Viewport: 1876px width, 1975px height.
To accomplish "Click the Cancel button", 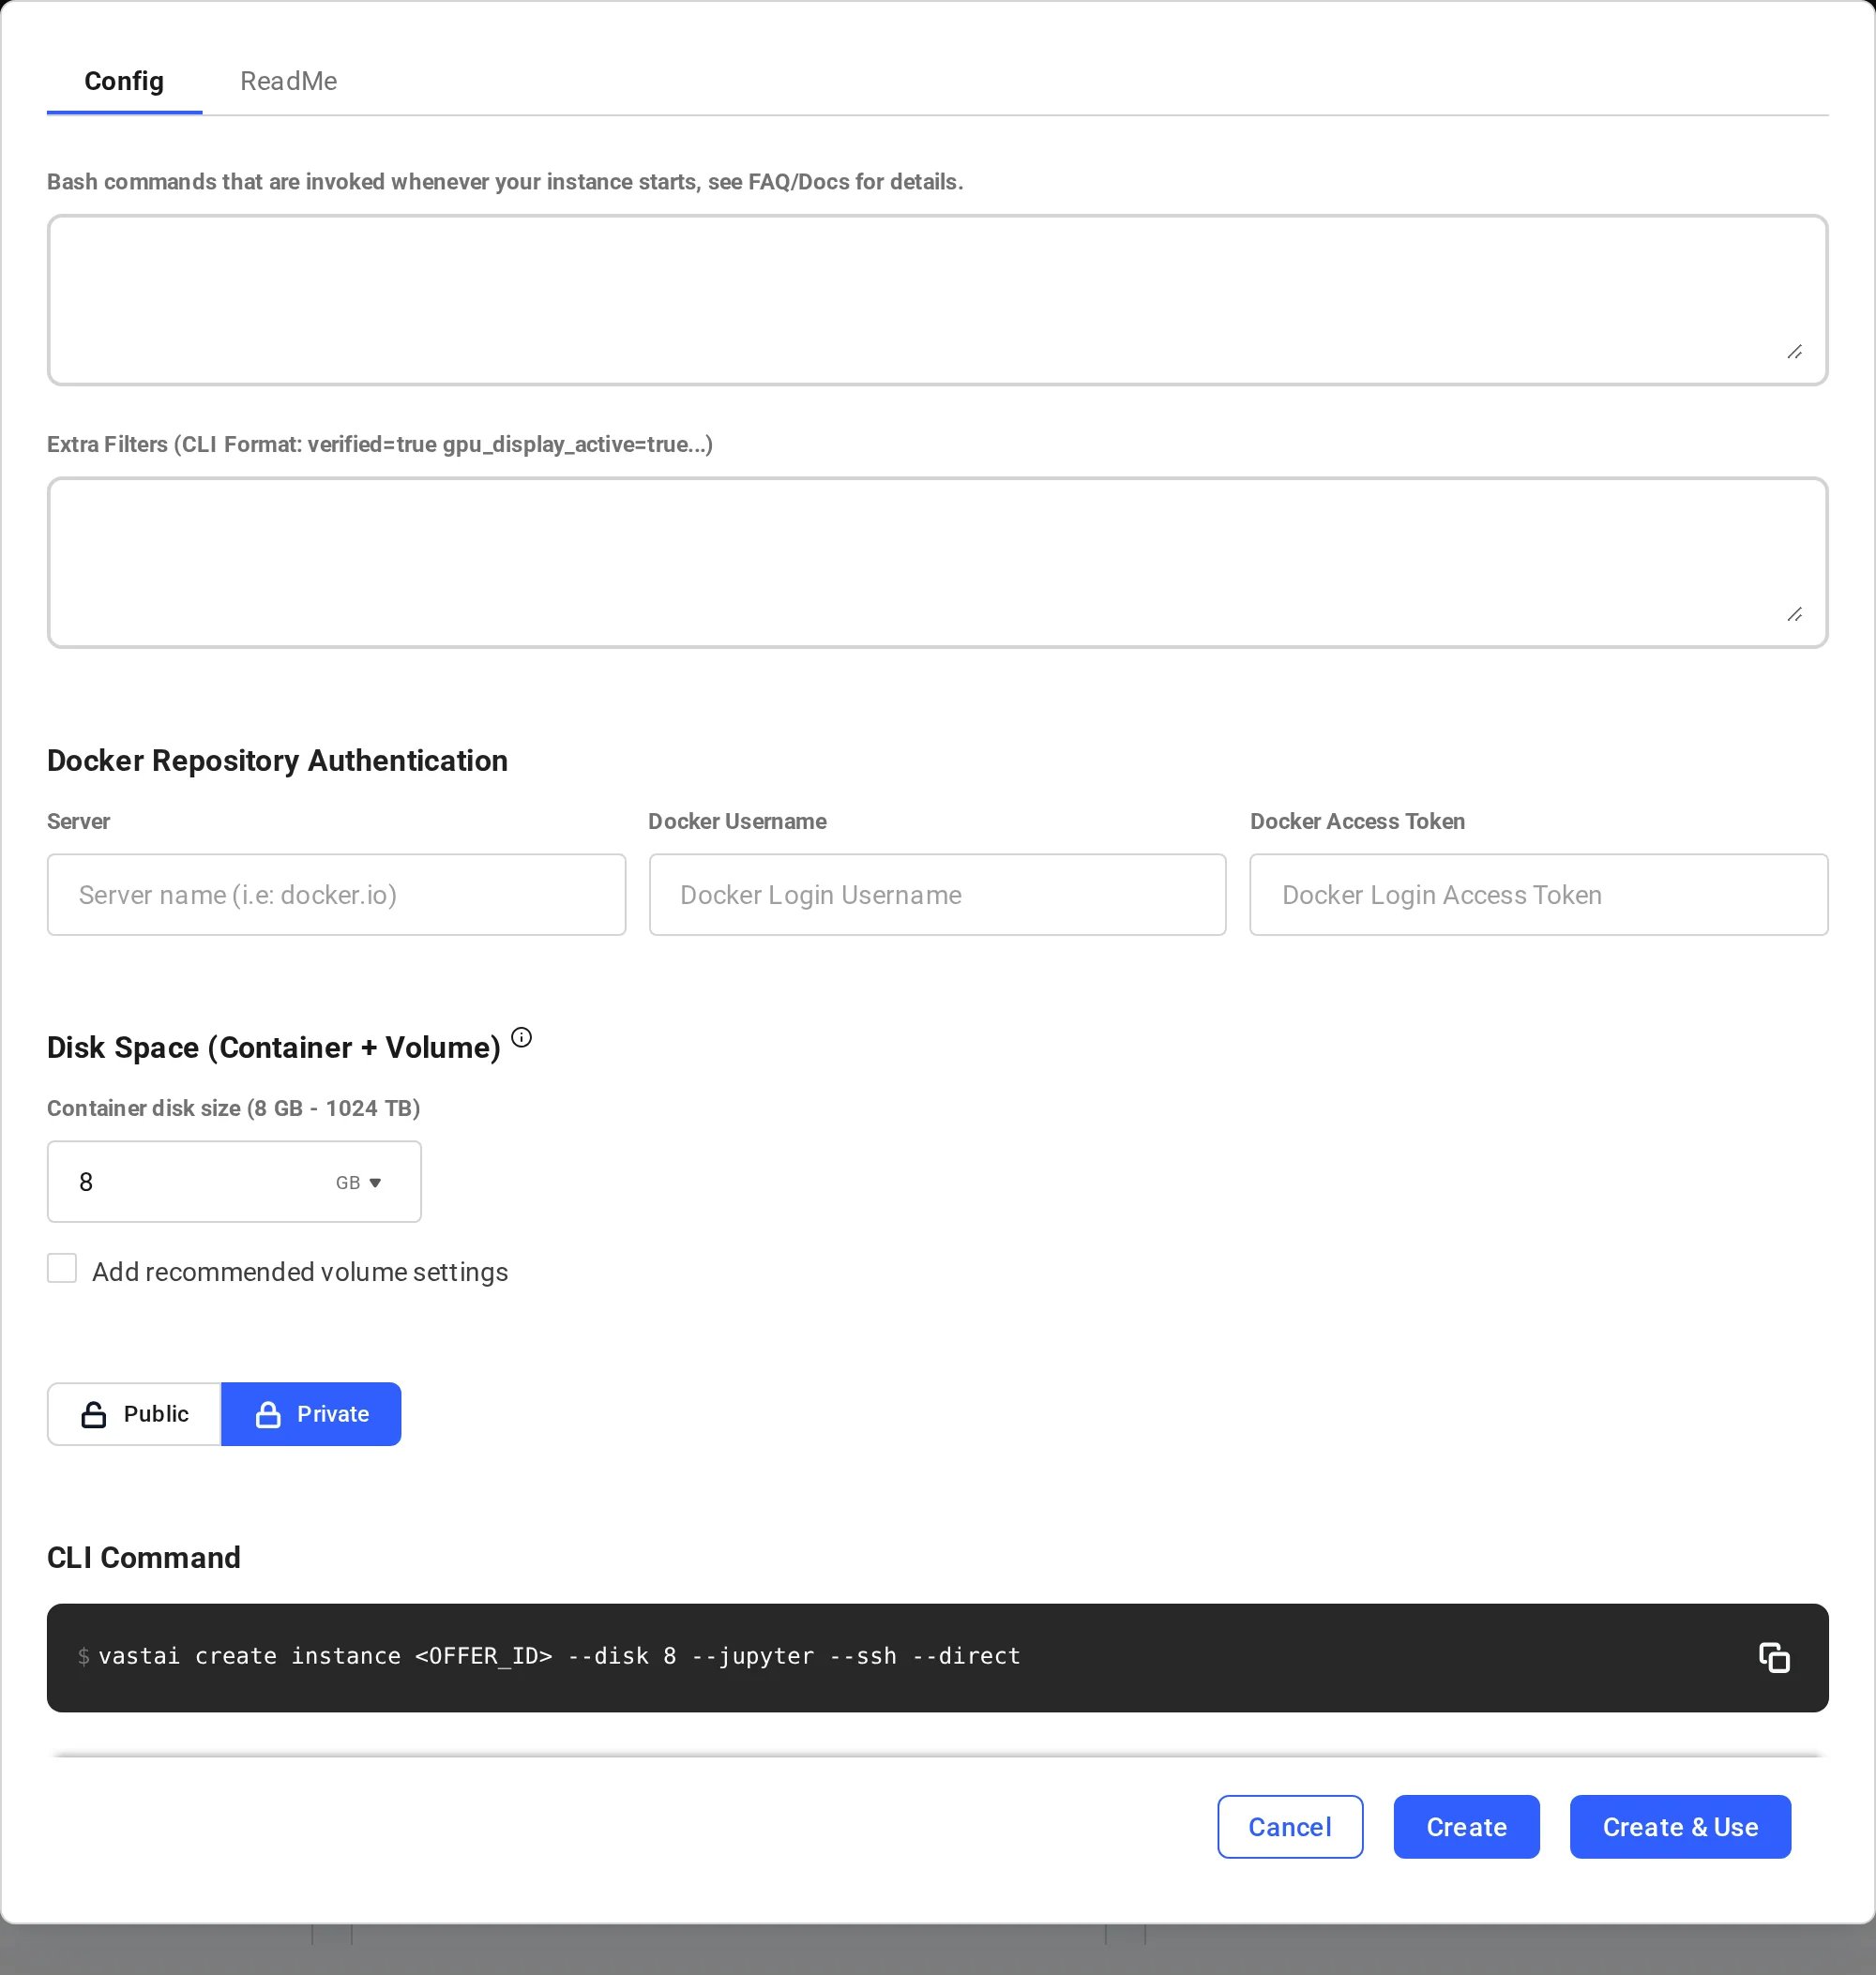I will [1290, 1827].
